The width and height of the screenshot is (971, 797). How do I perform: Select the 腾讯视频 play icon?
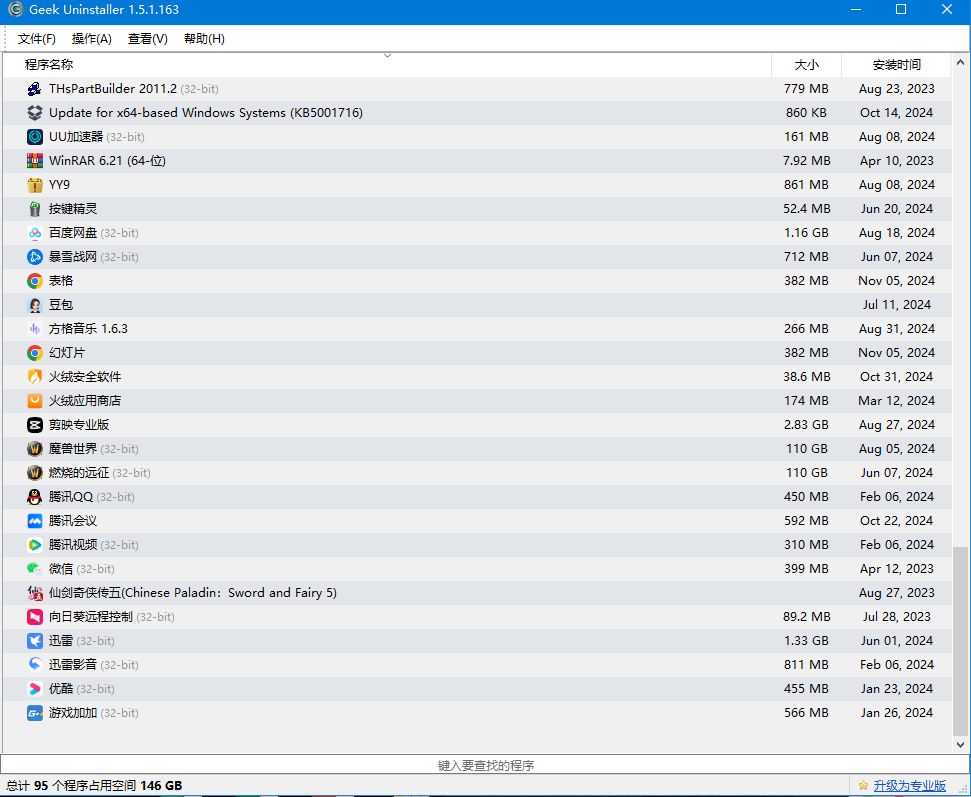(35, 545)
